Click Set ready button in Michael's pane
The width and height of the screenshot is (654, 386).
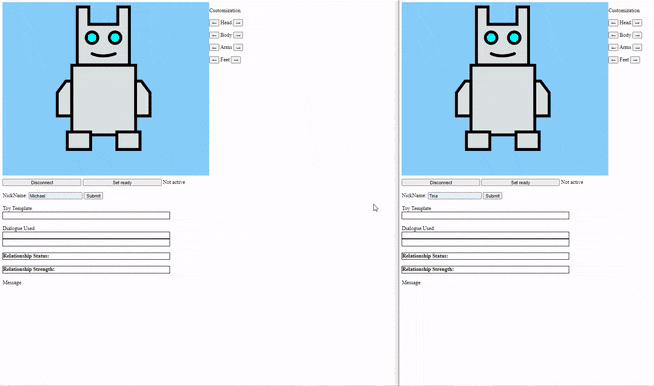click(122, 182)
